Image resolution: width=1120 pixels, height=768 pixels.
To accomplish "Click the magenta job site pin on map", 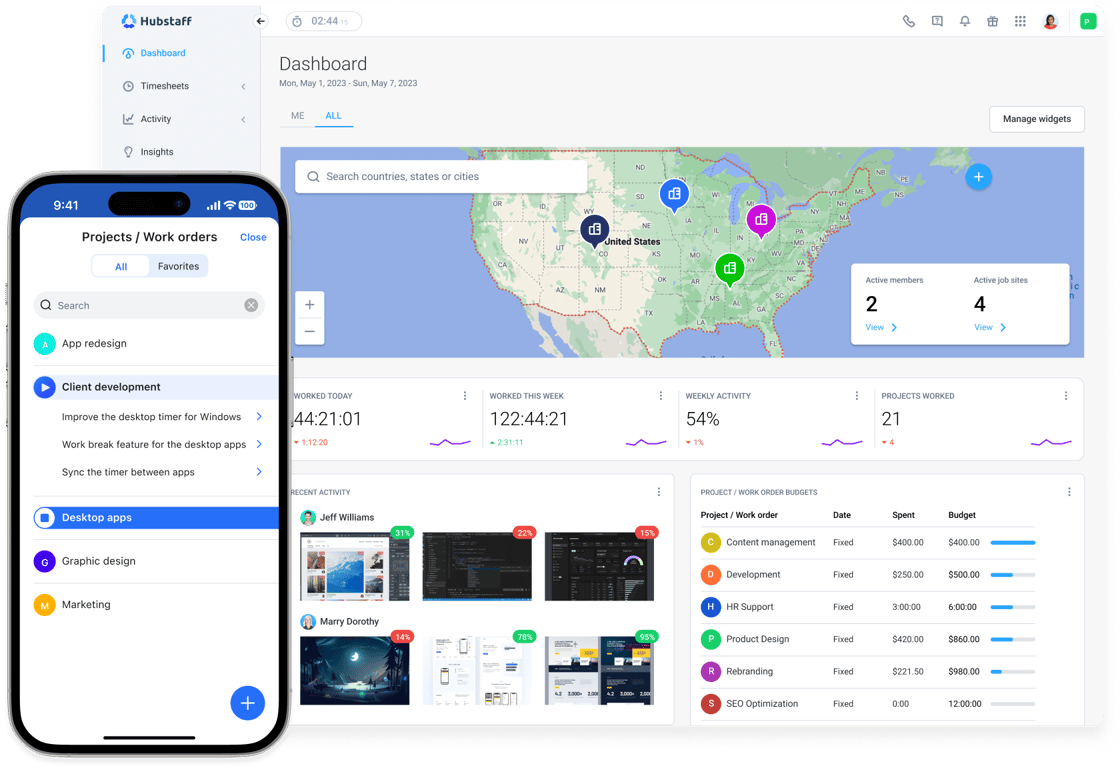I will coord(761,221).
